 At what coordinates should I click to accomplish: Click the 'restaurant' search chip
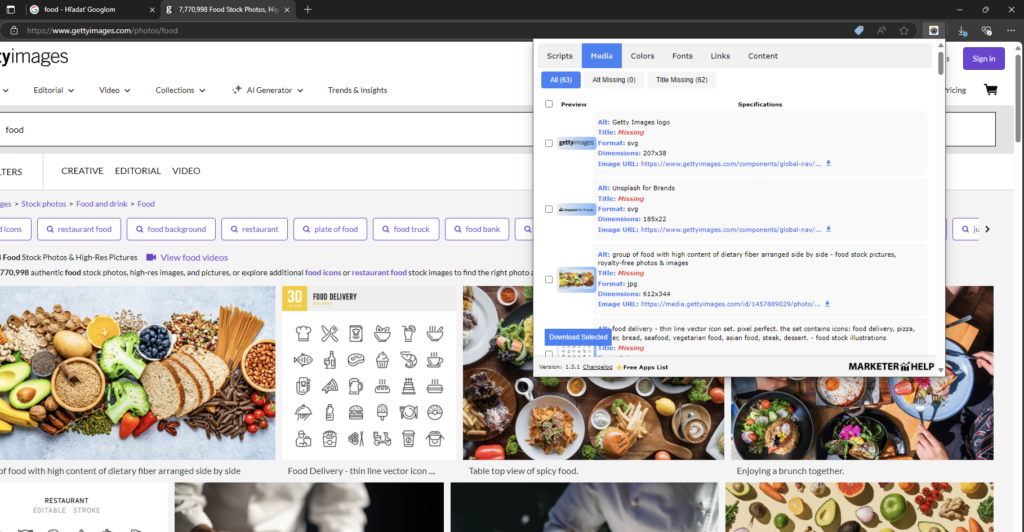255,229
